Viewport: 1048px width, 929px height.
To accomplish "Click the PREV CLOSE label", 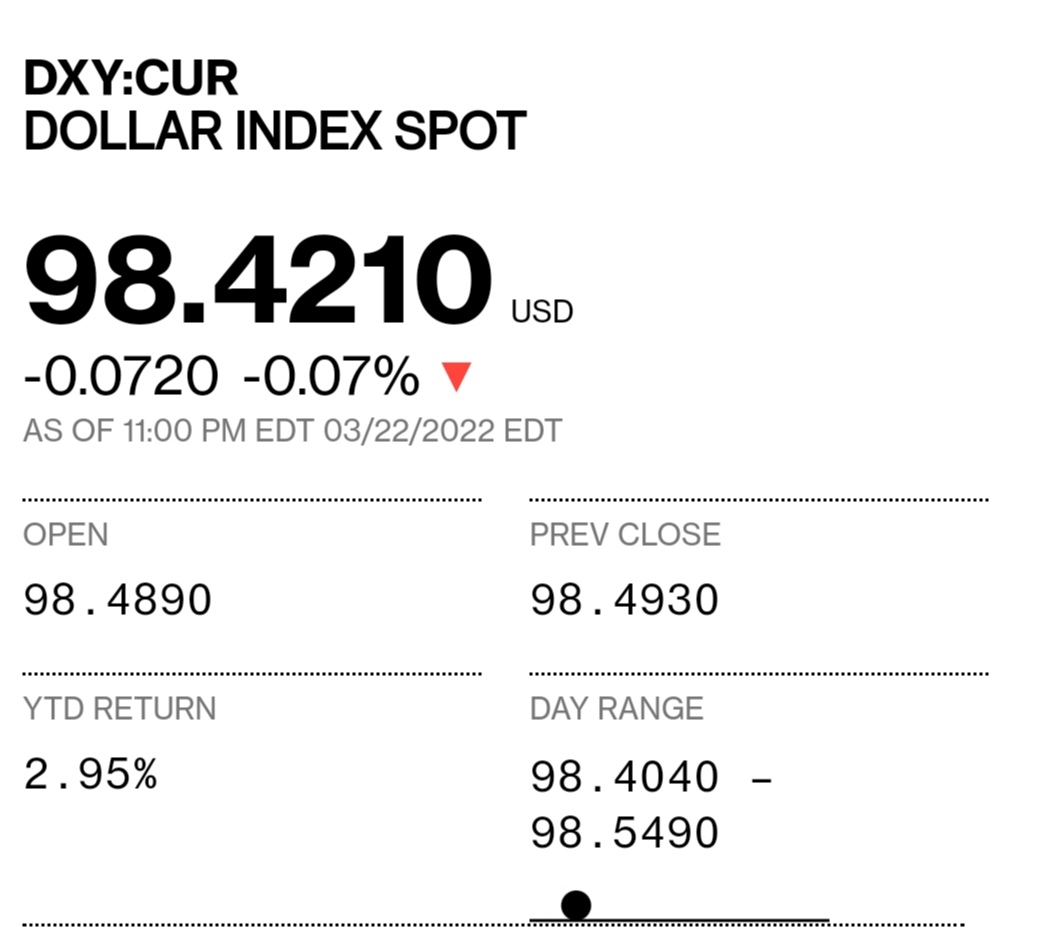I will coord(625,535).
